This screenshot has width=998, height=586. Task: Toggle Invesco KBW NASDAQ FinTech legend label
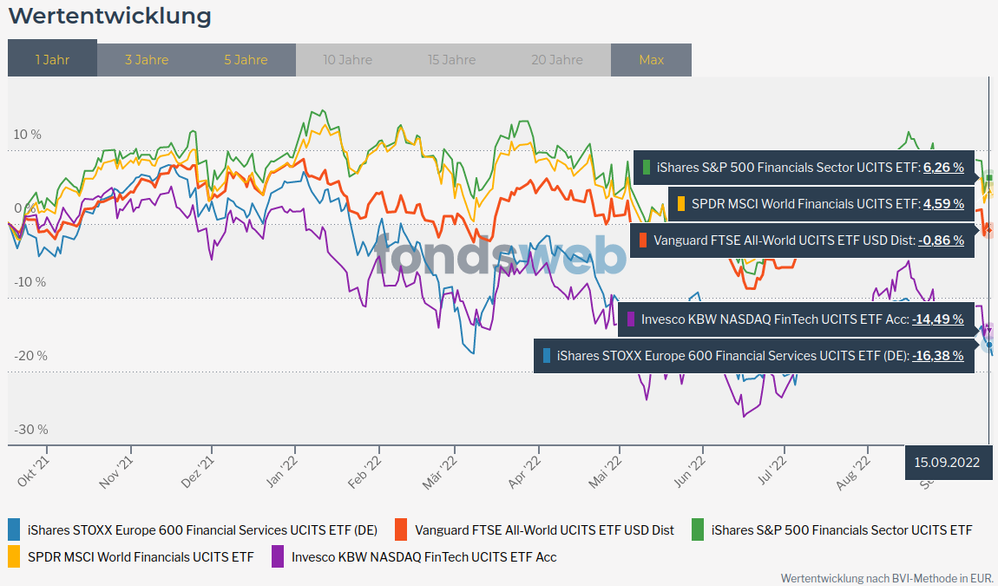(422, 556)
